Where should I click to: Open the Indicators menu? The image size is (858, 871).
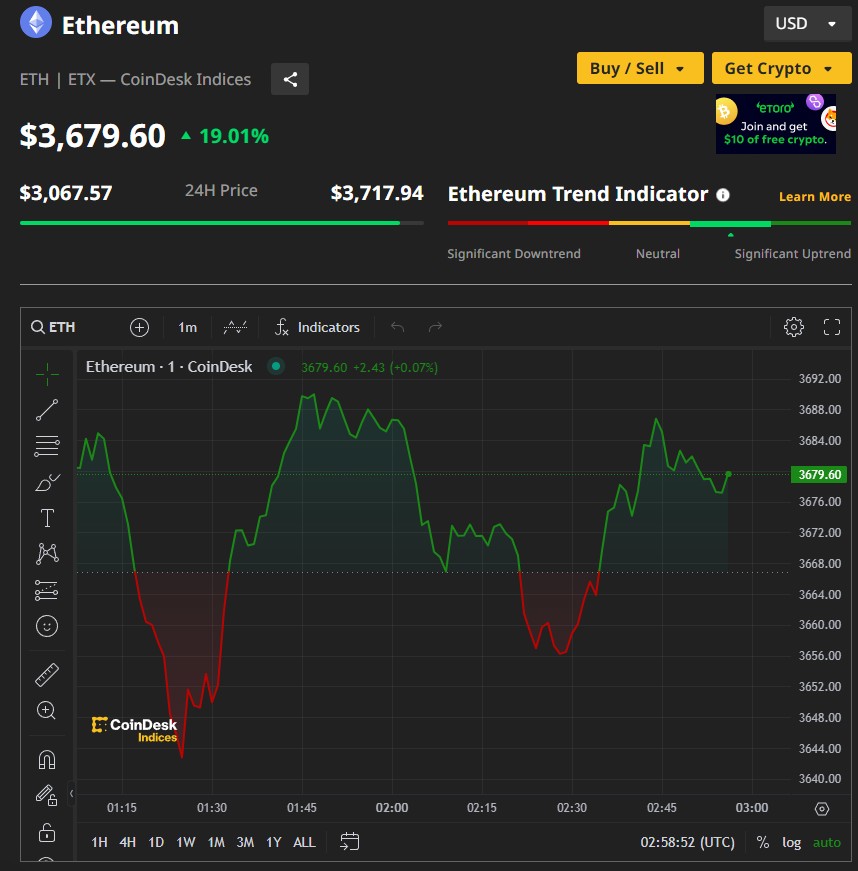click(x=317, y=327)
